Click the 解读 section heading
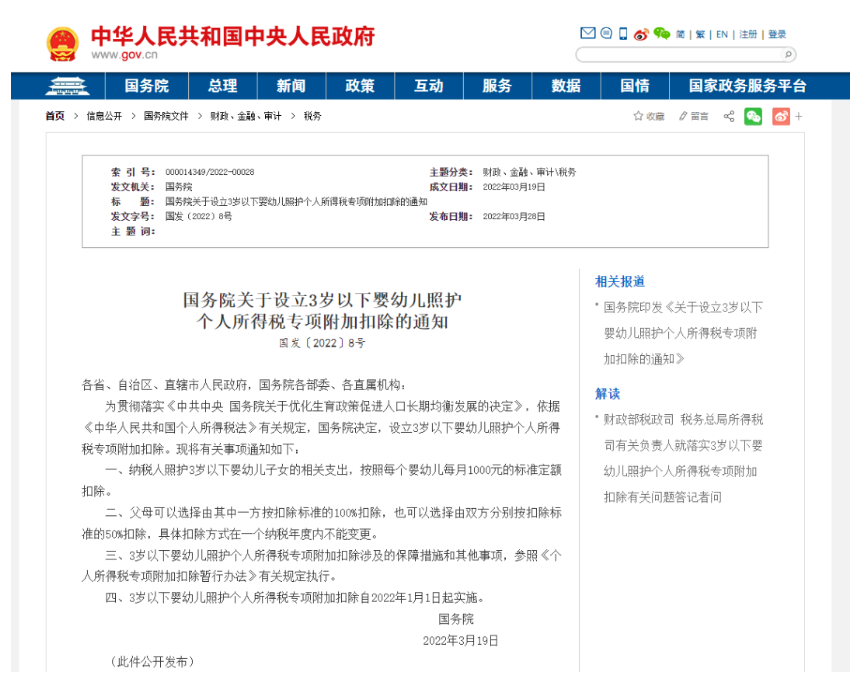This screenshot has height=687, width=856. (x=608, y=394)
